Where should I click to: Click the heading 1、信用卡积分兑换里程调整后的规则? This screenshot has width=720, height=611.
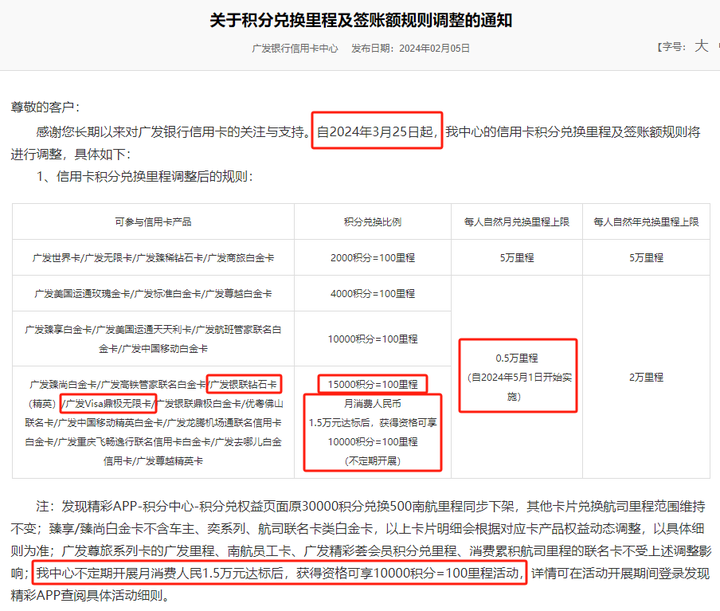point(145,176)
